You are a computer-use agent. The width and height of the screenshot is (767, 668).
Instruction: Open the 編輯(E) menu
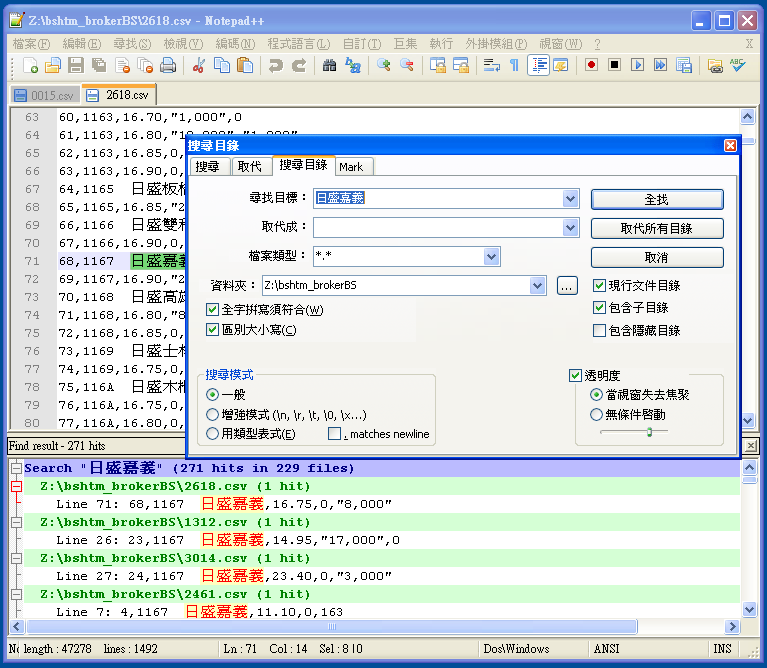82,44
